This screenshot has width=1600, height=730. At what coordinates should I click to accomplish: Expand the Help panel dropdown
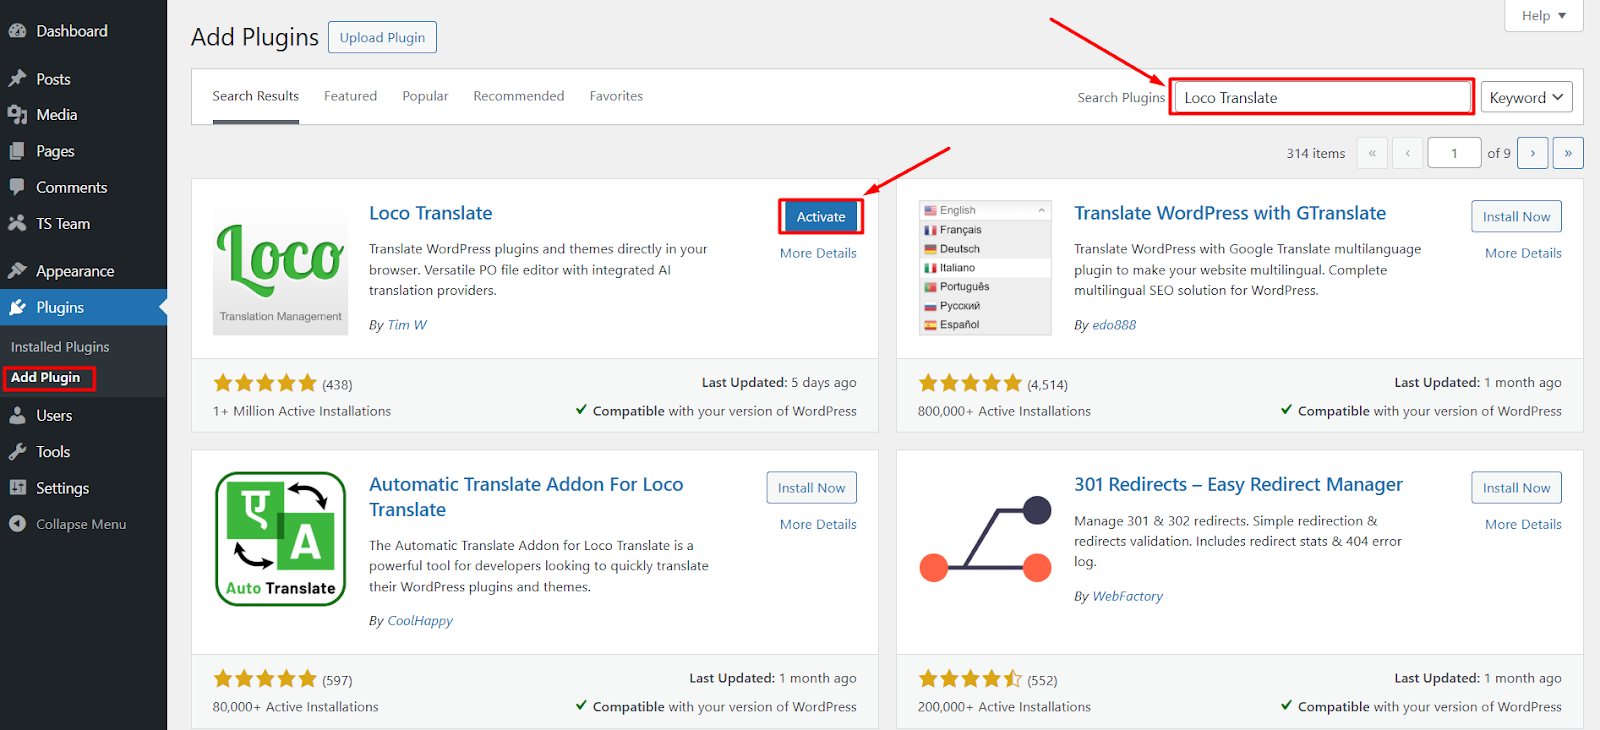tap(1543, 16)
